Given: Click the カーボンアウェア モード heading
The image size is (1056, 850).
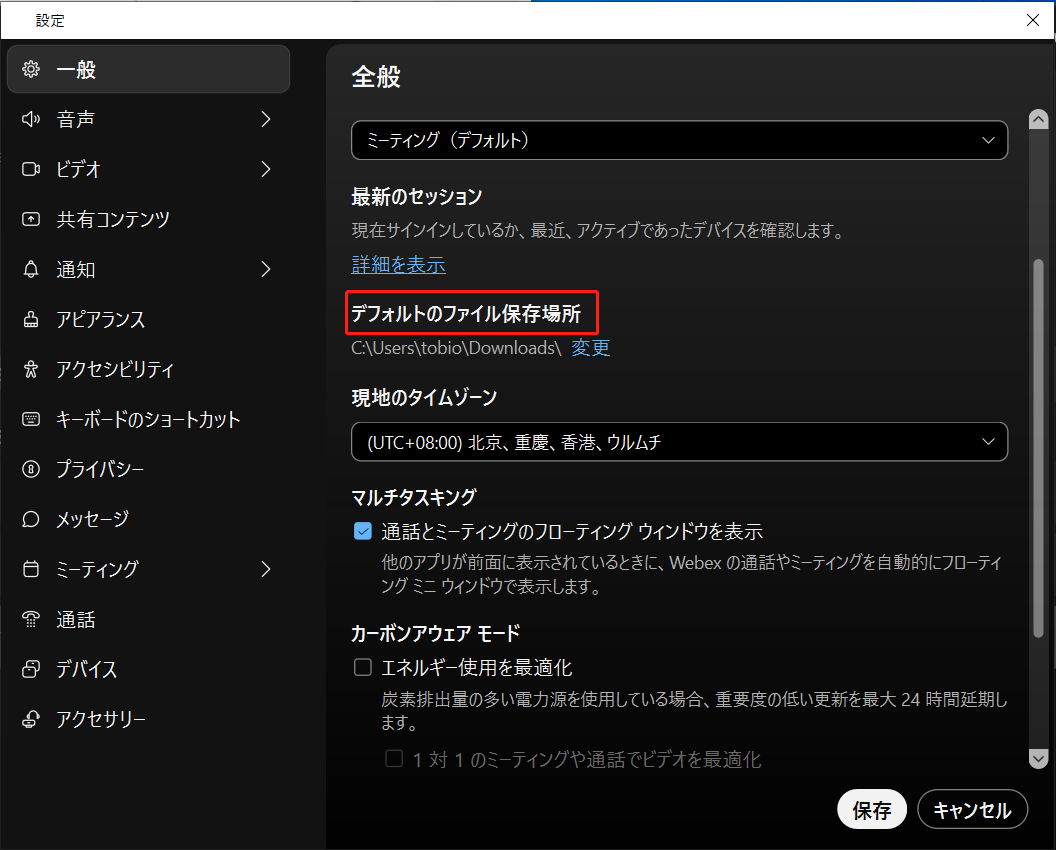Looking at the screenshot, I should (x=436, y=633).
